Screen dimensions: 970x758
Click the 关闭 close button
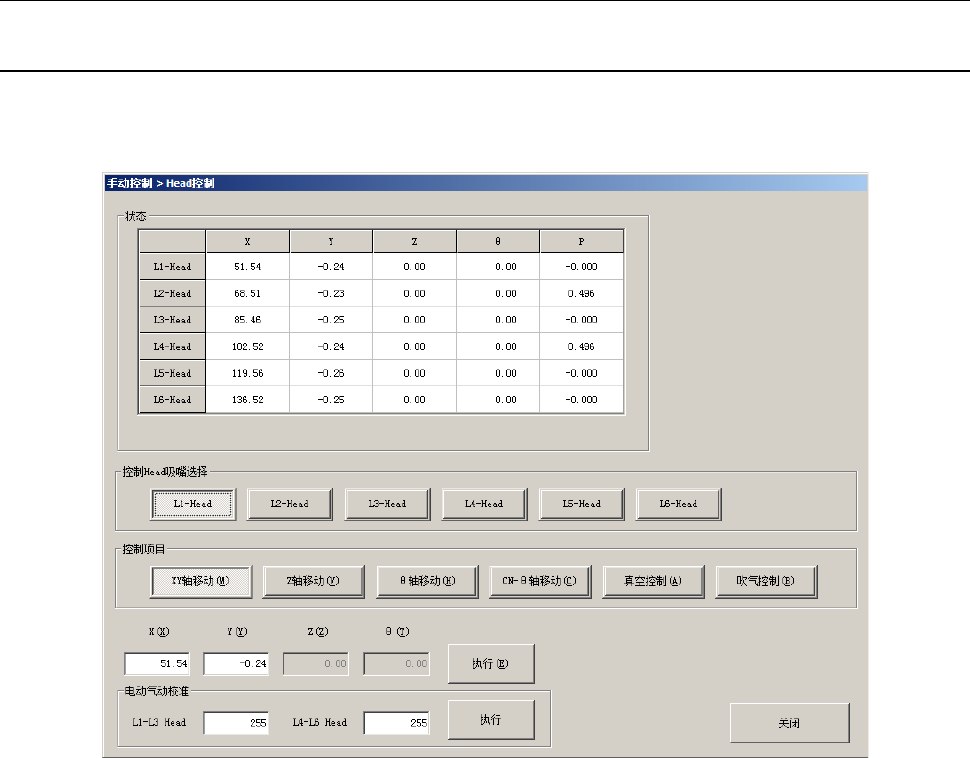[x=789, y=722]
